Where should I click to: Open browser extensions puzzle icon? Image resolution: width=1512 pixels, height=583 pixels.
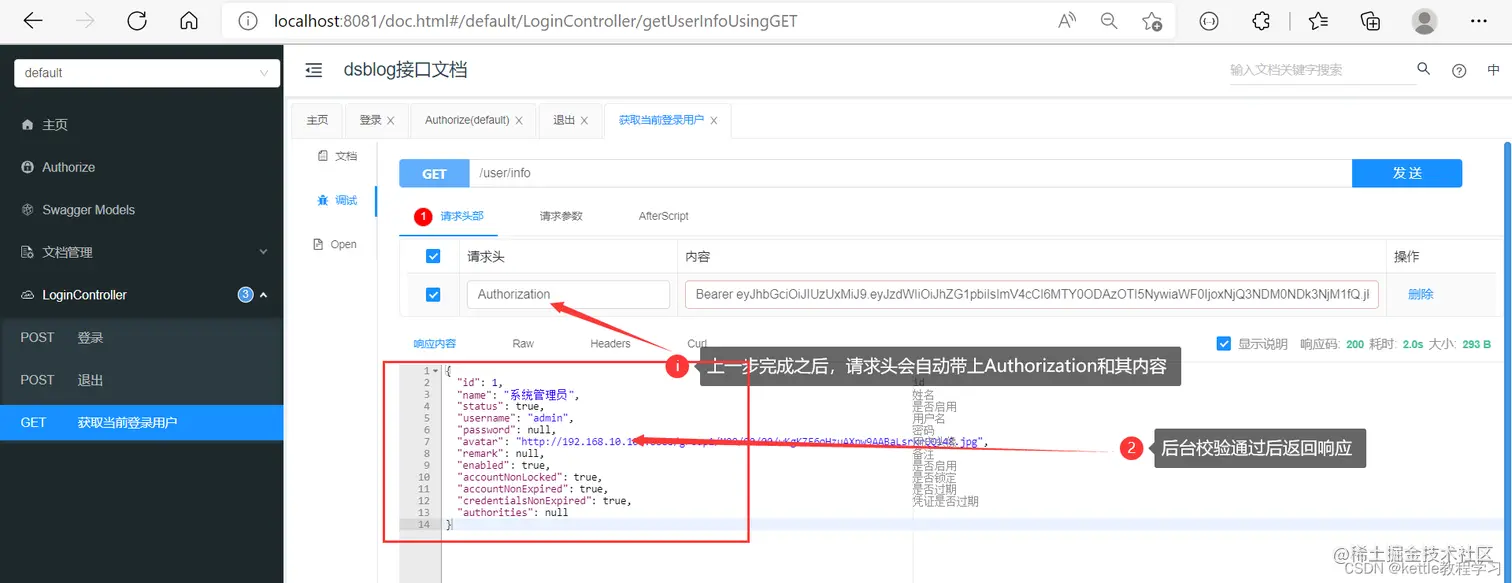pyautogui.click(x=1262, y=20)
